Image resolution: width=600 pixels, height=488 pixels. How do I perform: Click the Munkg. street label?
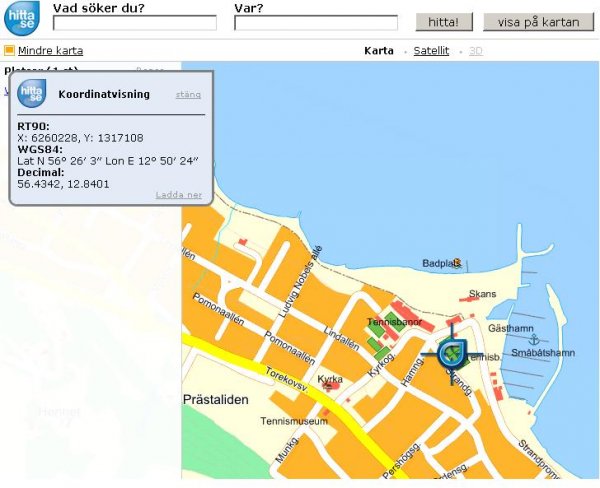click(x=287, y=450)
